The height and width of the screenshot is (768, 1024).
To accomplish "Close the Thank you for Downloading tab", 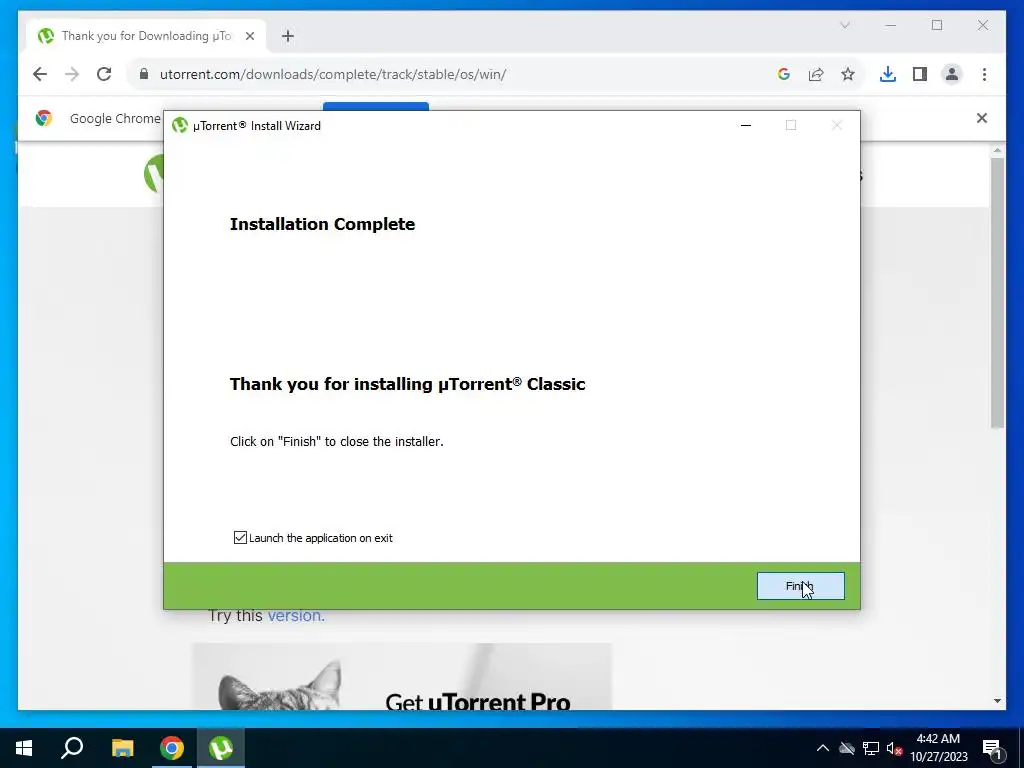I will 249,36.
